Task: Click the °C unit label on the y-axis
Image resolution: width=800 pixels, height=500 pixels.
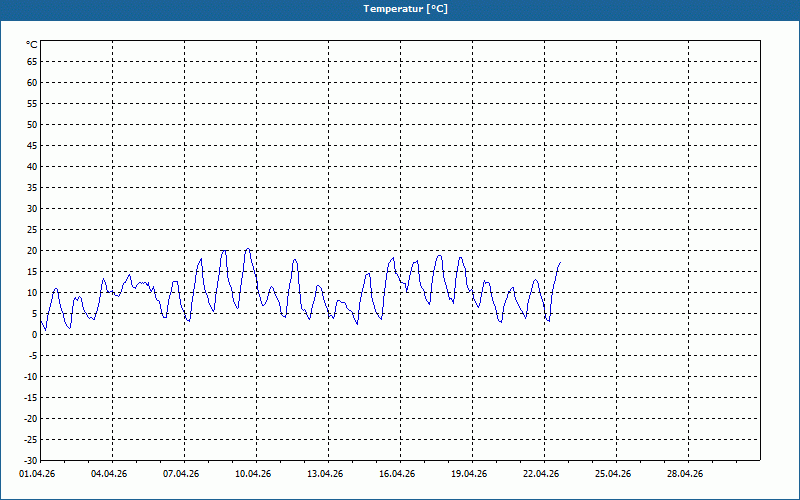Action: [31, 44]
